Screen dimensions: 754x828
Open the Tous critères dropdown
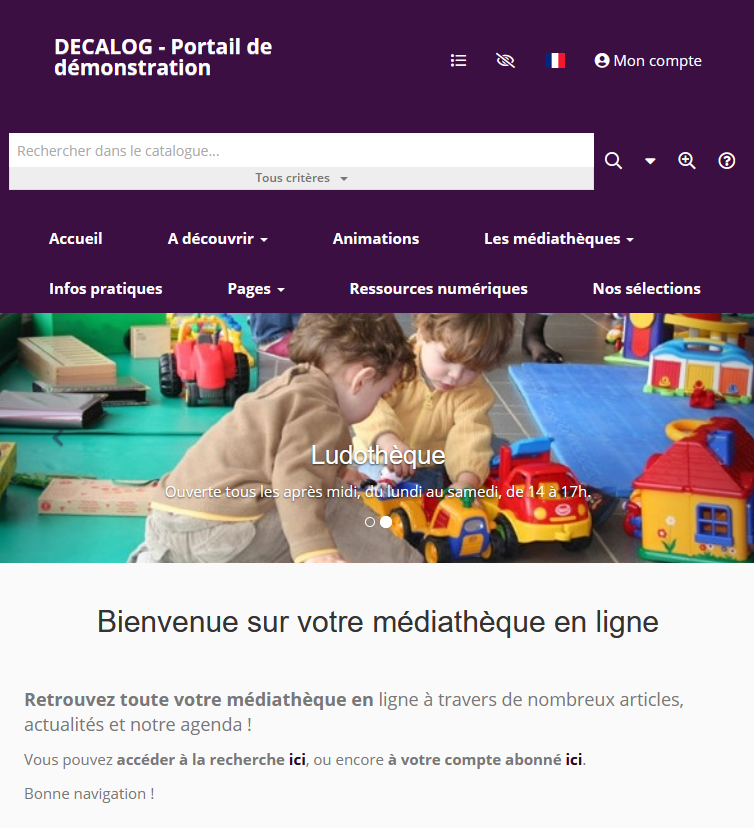[x=301, y=178]
